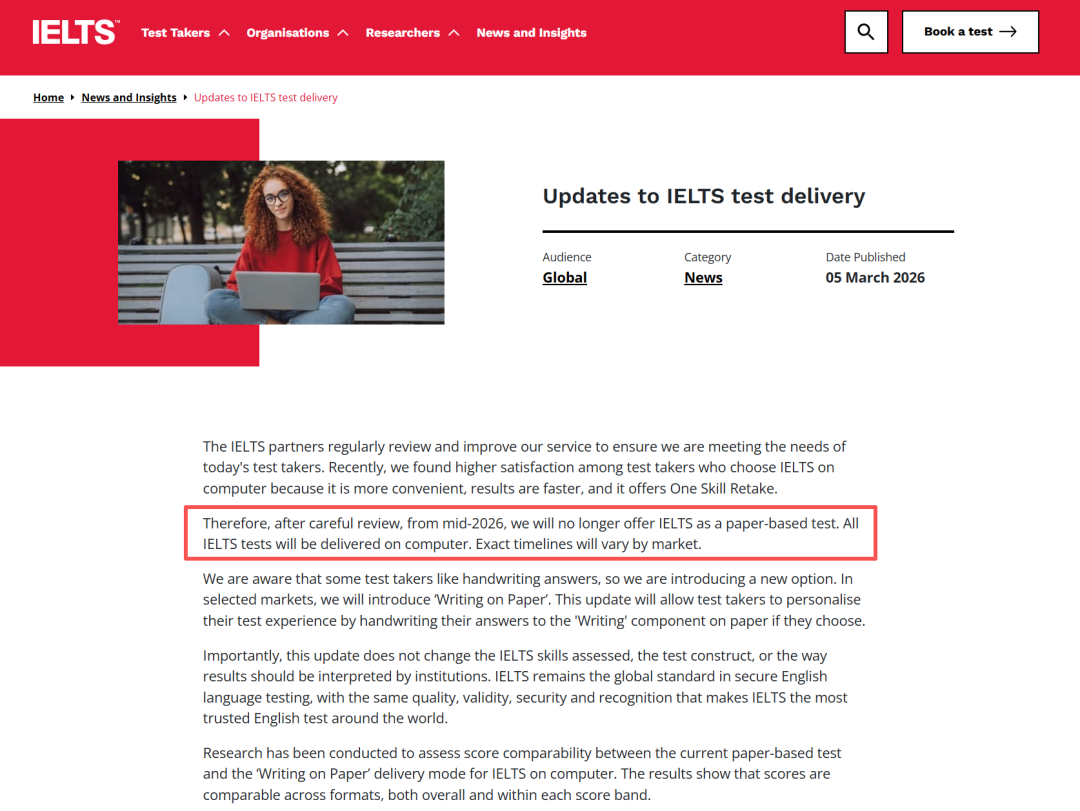Click the published date 05 March 2026
This screenshot has height=811, width=1080.
[875, 278]
